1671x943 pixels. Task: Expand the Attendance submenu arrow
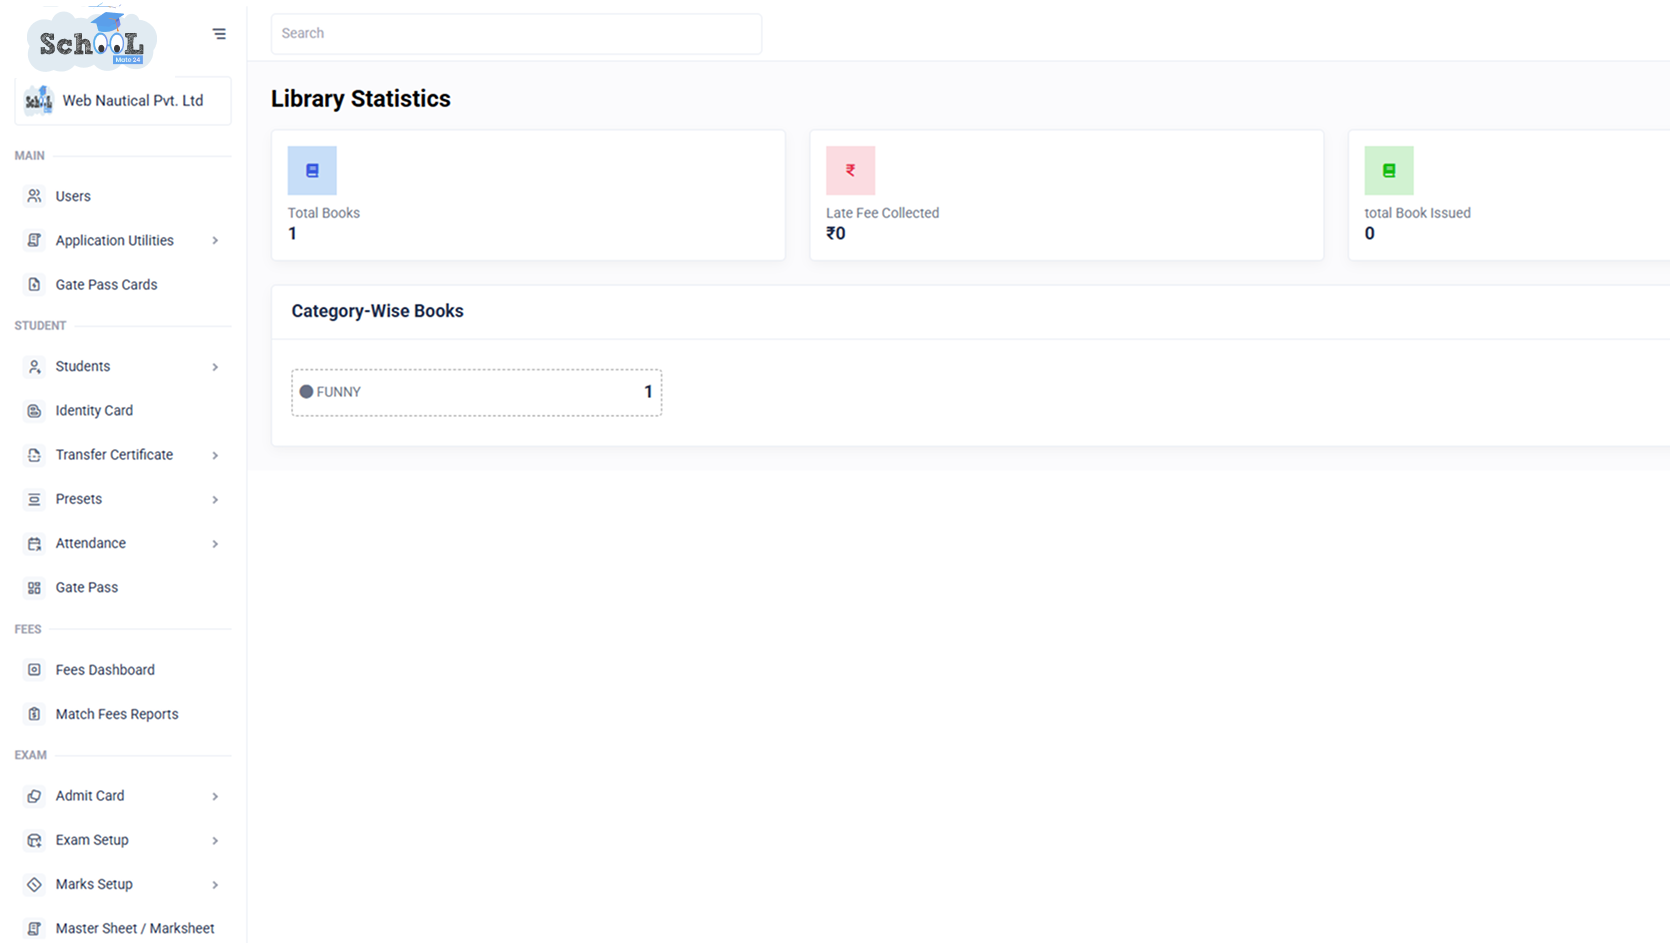coord(215,544)
